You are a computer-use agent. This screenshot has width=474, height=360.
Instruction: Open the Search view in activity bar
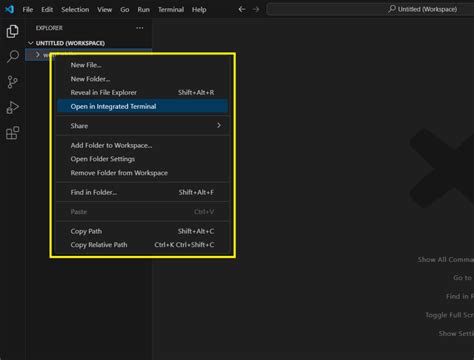pos(13,56)
